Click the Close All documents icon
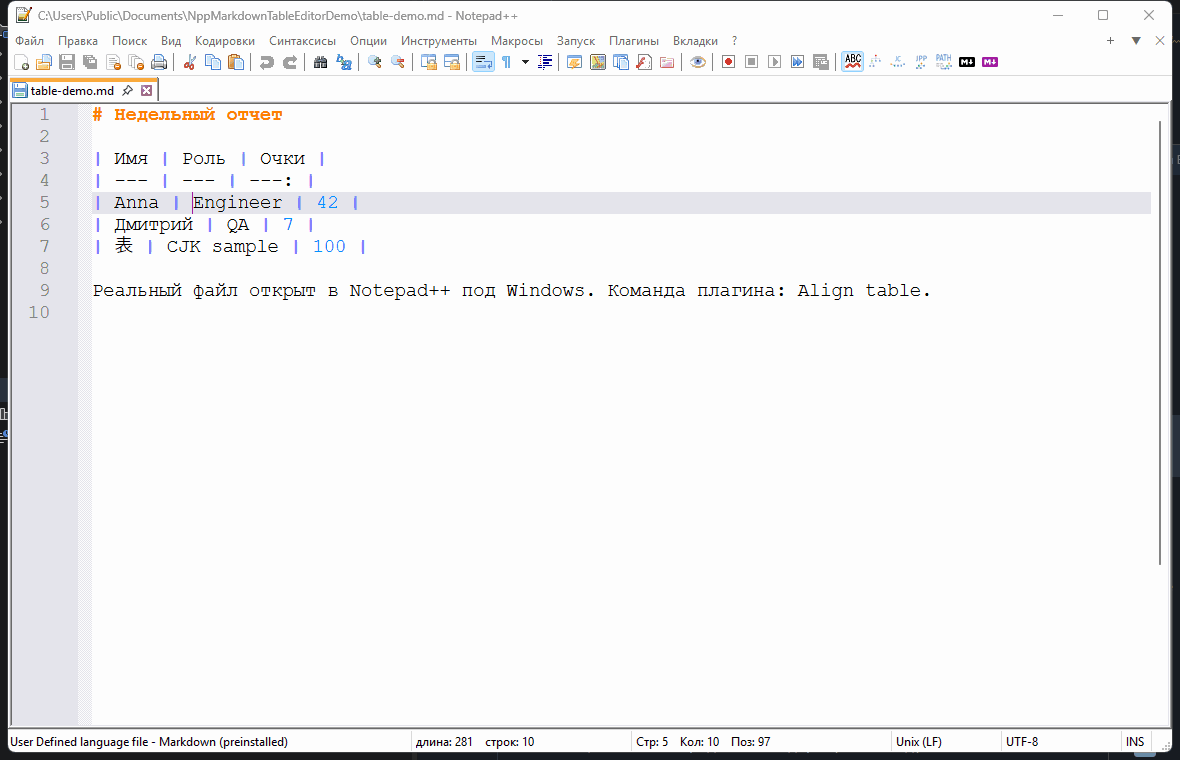 [136, 62]
